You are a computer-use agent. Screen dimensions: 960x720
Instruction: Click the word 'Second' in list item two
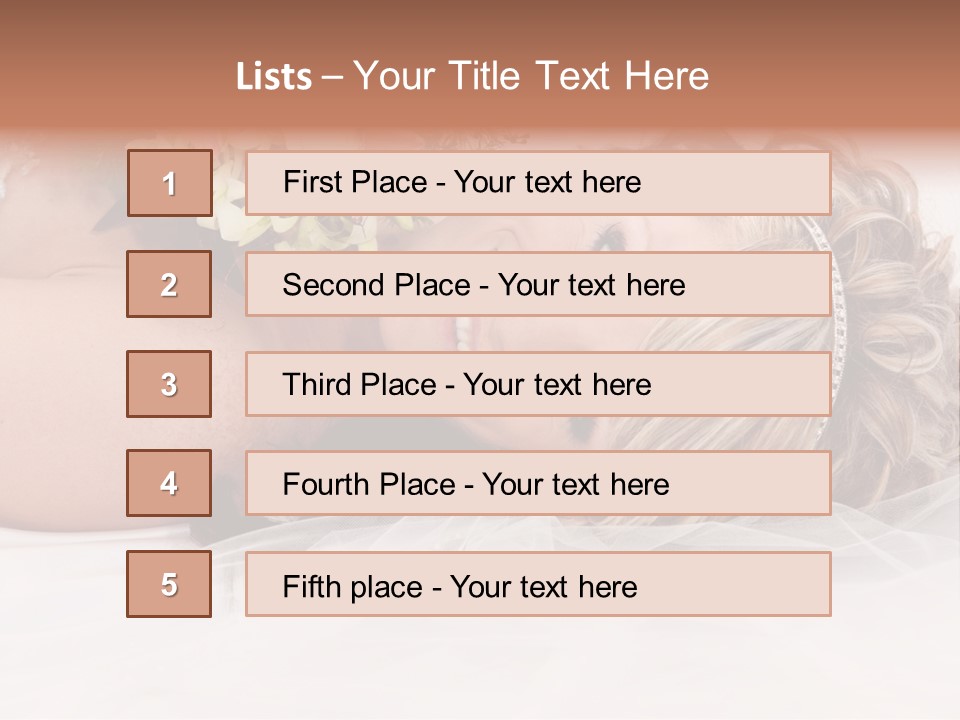coord(334,285)
